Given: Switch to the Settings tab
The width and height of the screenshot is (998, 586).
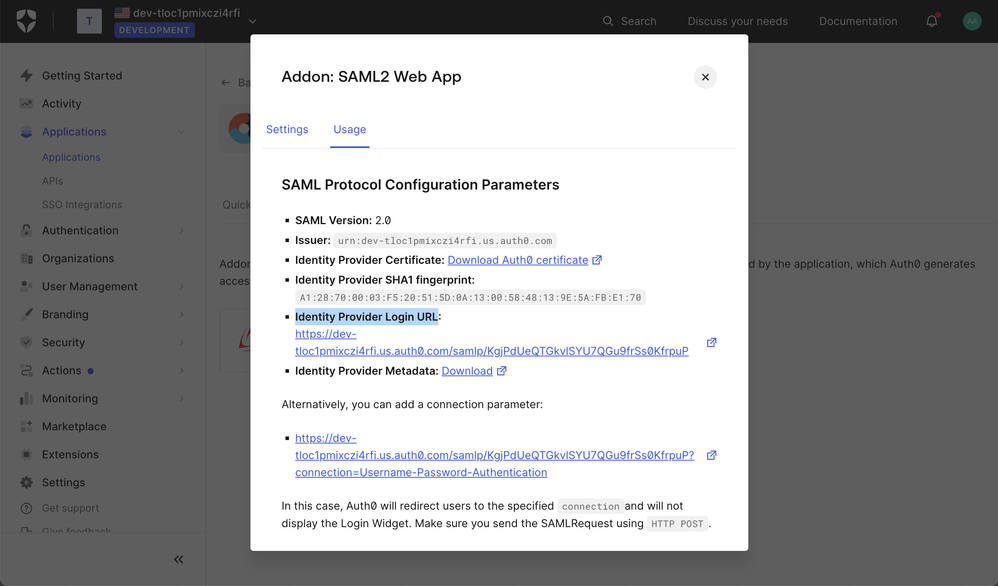Looking at the screenshot, I should [x=287, y=130].
